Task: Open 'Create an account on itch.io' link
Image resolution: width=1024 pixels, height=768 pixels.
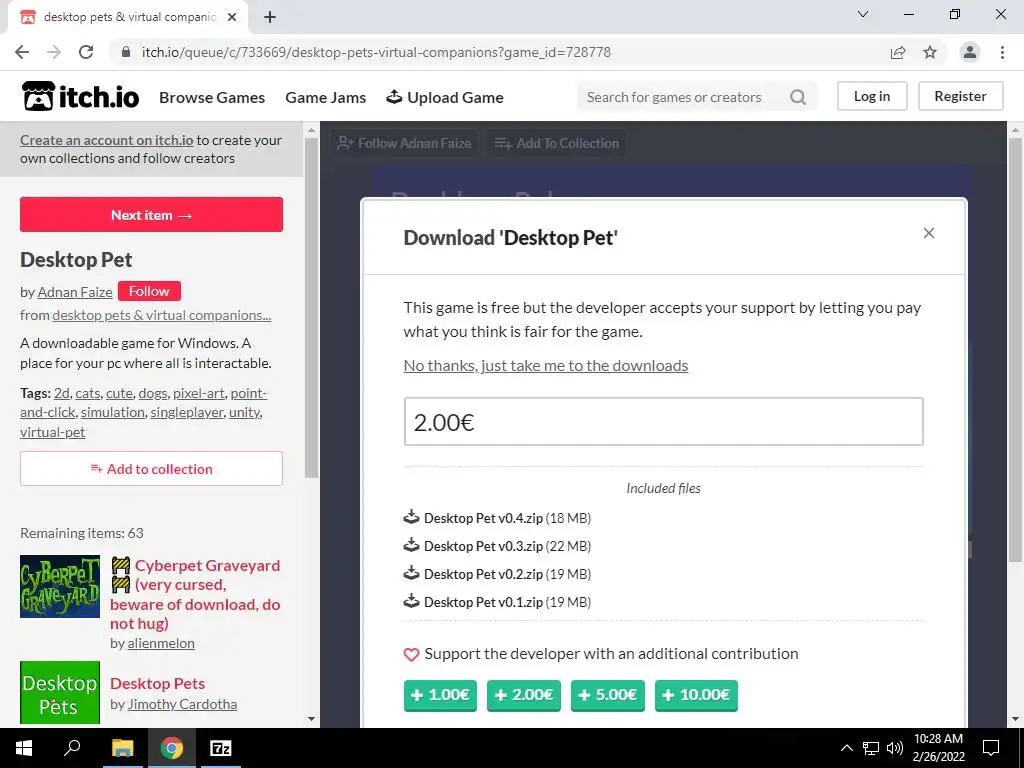Action: coord(106,140)
